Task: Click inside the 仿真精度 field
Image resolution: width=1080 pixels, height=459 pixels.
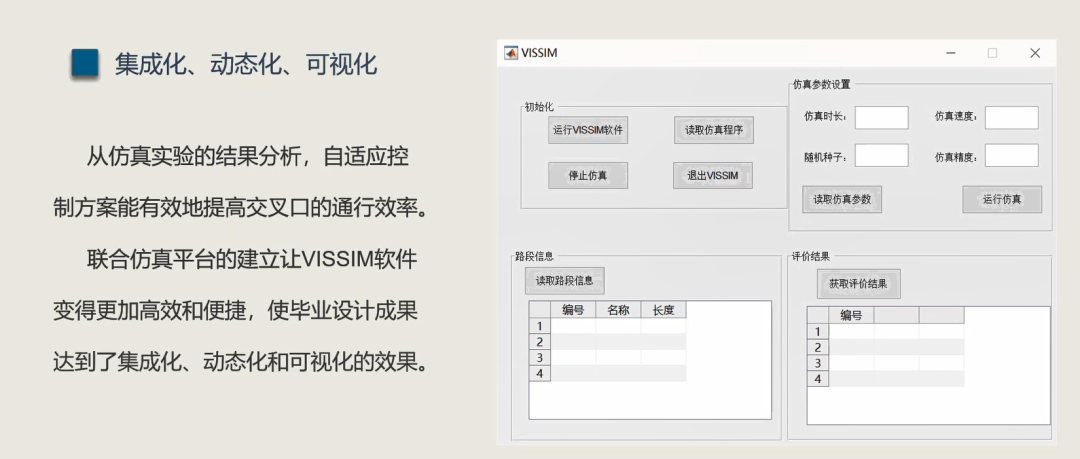Action: (x=1011, y=156)
